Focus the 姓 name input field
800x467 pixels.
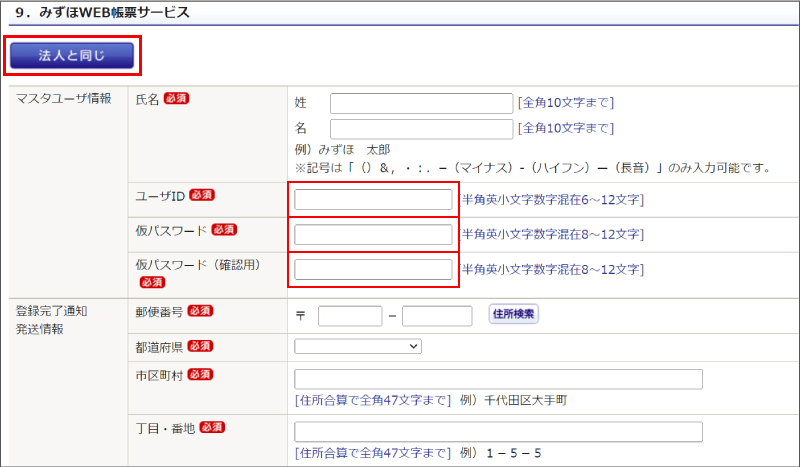pyautogui.click(x=421, y=103)
